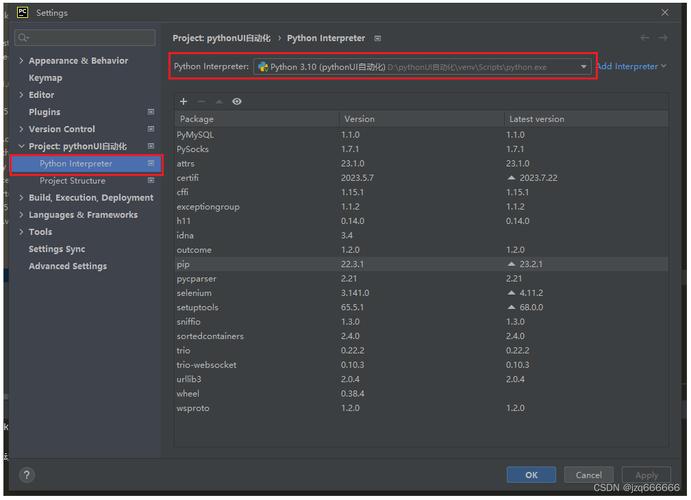The width and height of the screenshot is (691, 500).
Task: Click the upgrade package arrow icon
Action: [x=219, y=102]
